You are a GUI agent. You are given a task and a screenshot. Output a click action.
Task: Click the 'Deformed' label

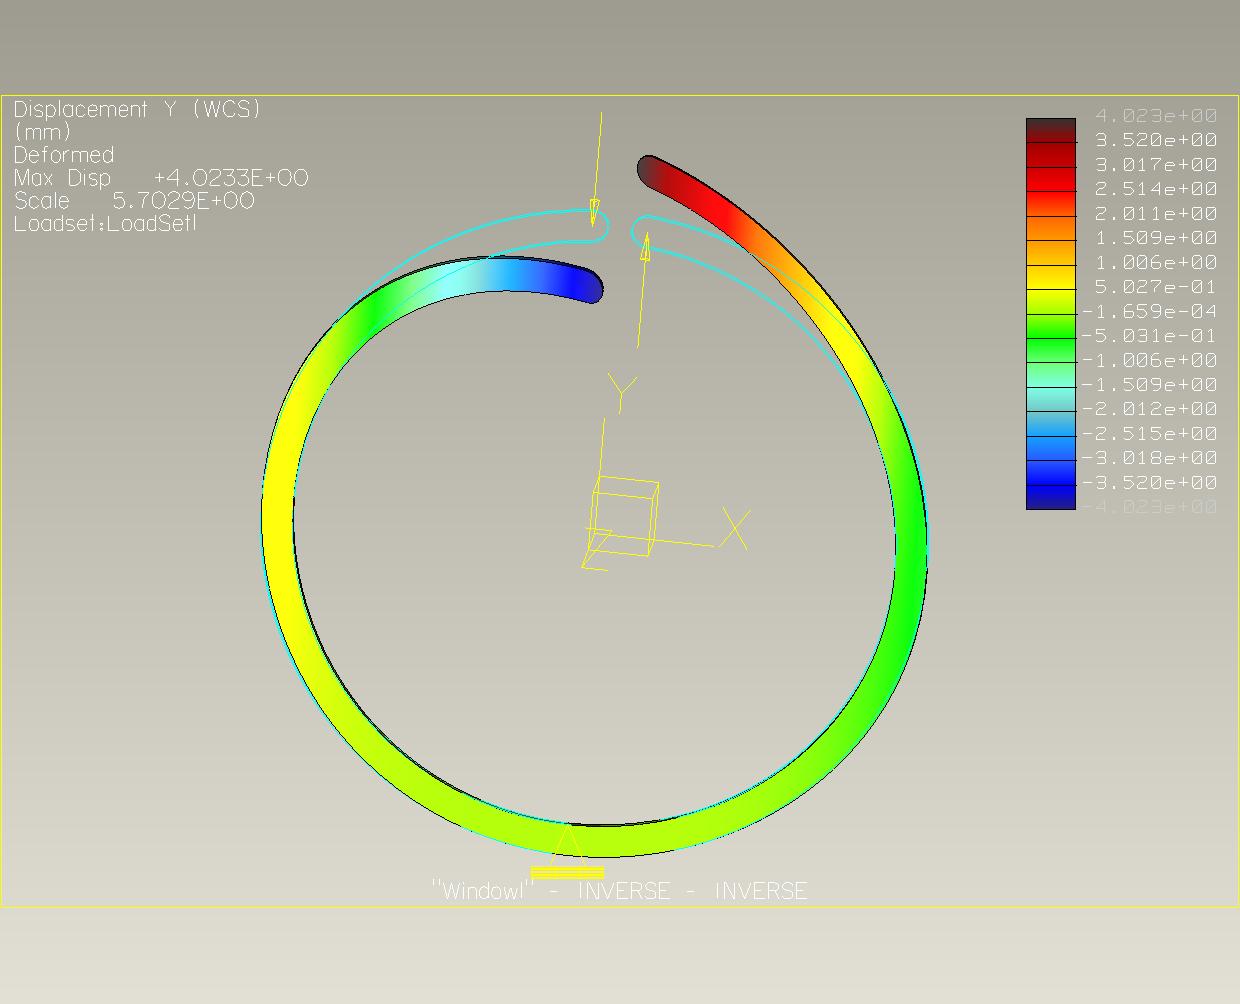pos(64,155)
